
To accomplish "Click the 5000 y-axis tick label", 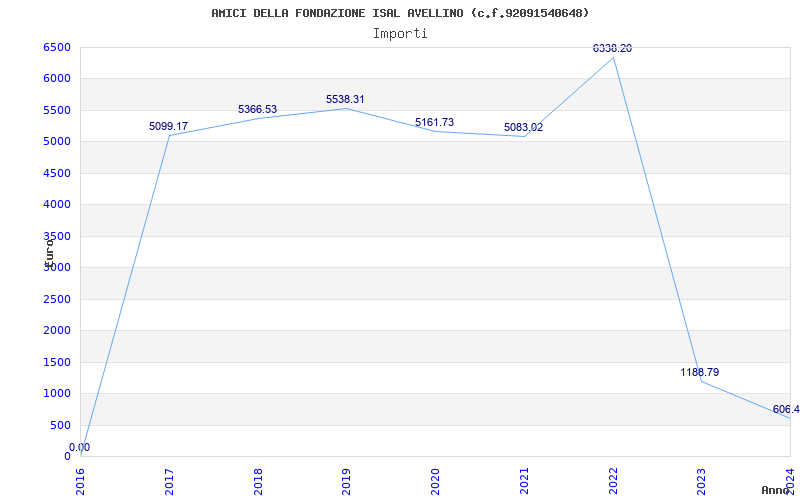I will pyautogui.click(x=57, y=142).
